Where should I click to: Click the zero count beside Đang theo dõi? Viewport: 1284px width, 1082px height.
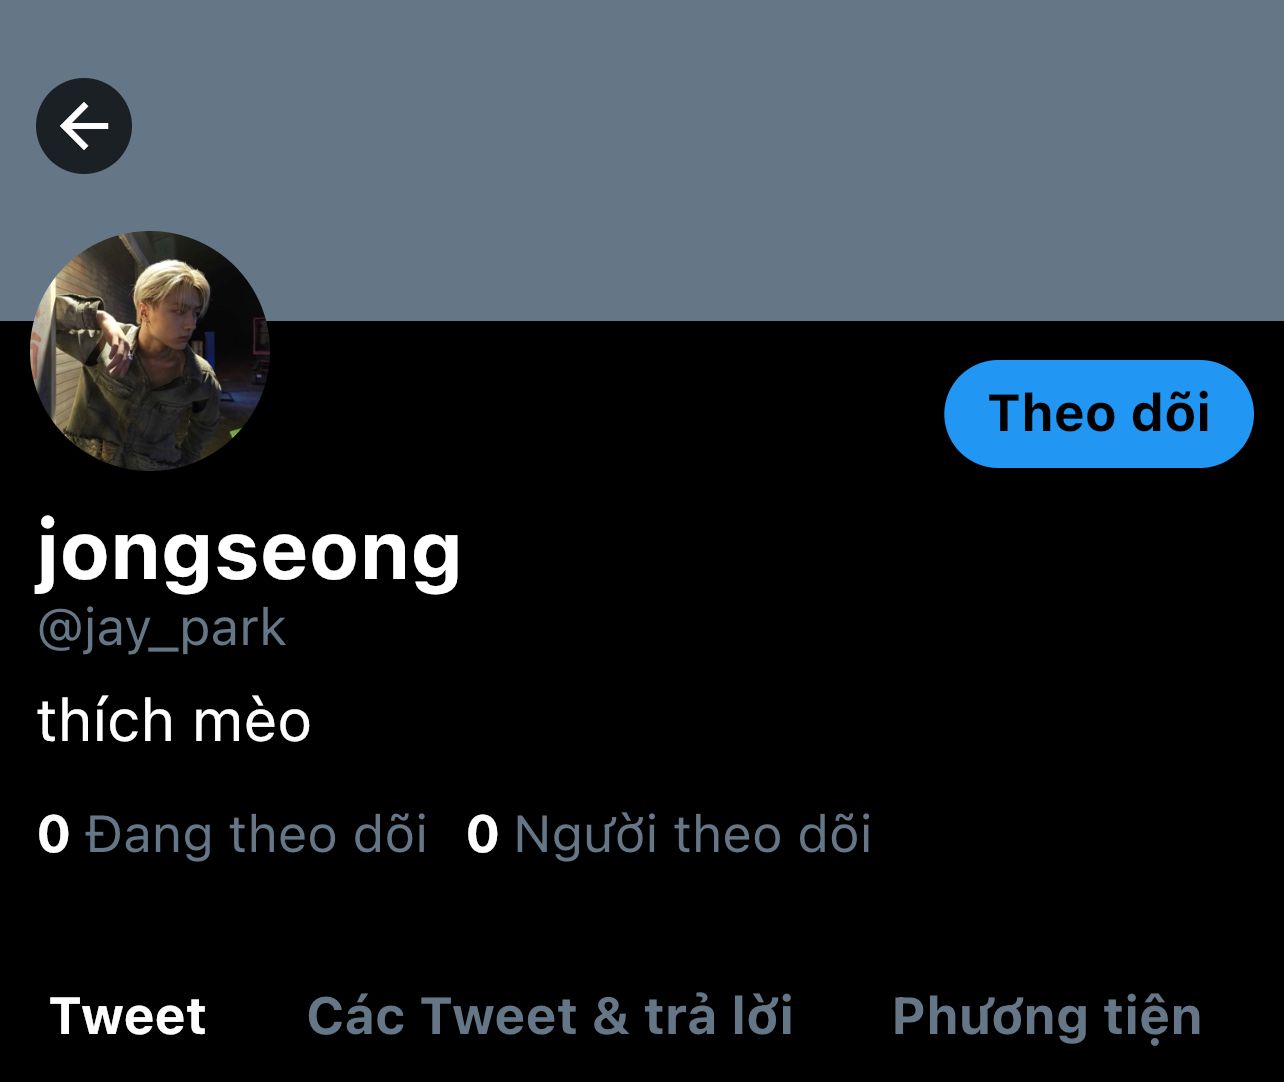coord(54,834)
